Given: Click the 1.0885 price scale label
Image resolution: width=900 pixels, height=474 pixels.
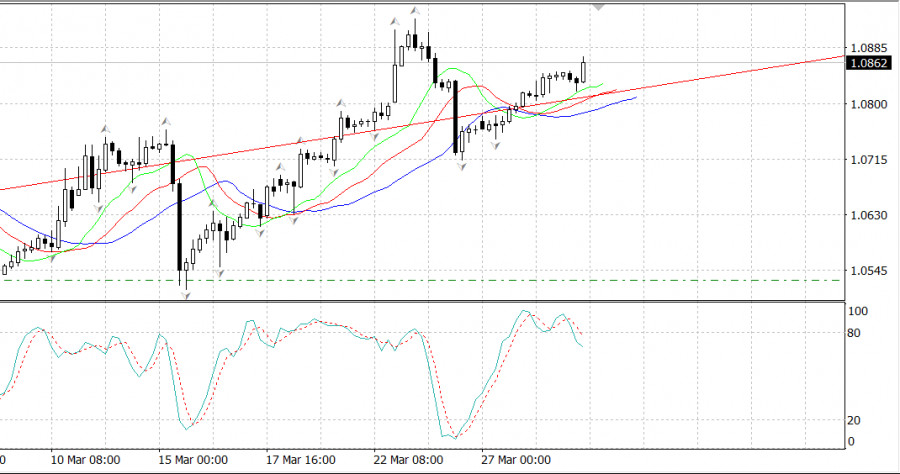Looking at the screenshot, I should point(869,48).
